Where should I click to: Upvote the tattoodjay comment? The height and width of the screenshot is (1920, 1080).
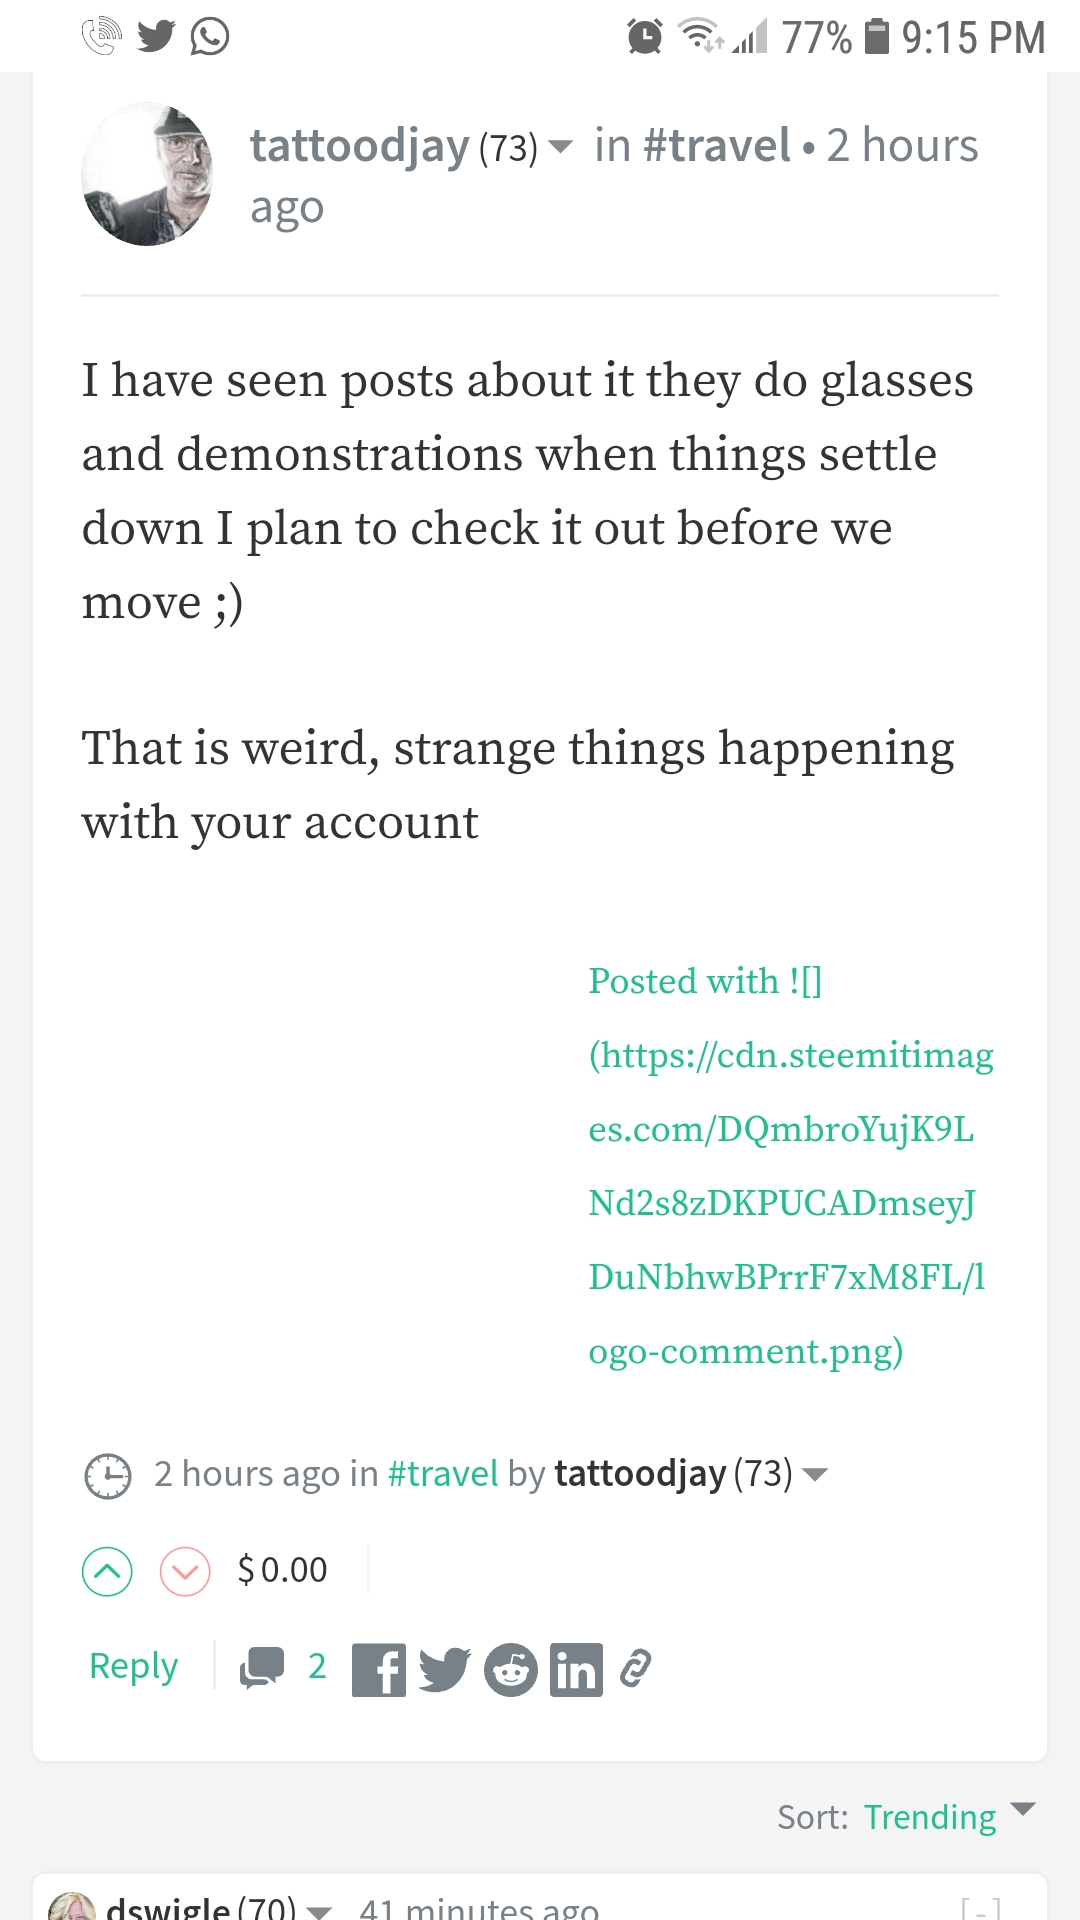tap(107, 1571)
